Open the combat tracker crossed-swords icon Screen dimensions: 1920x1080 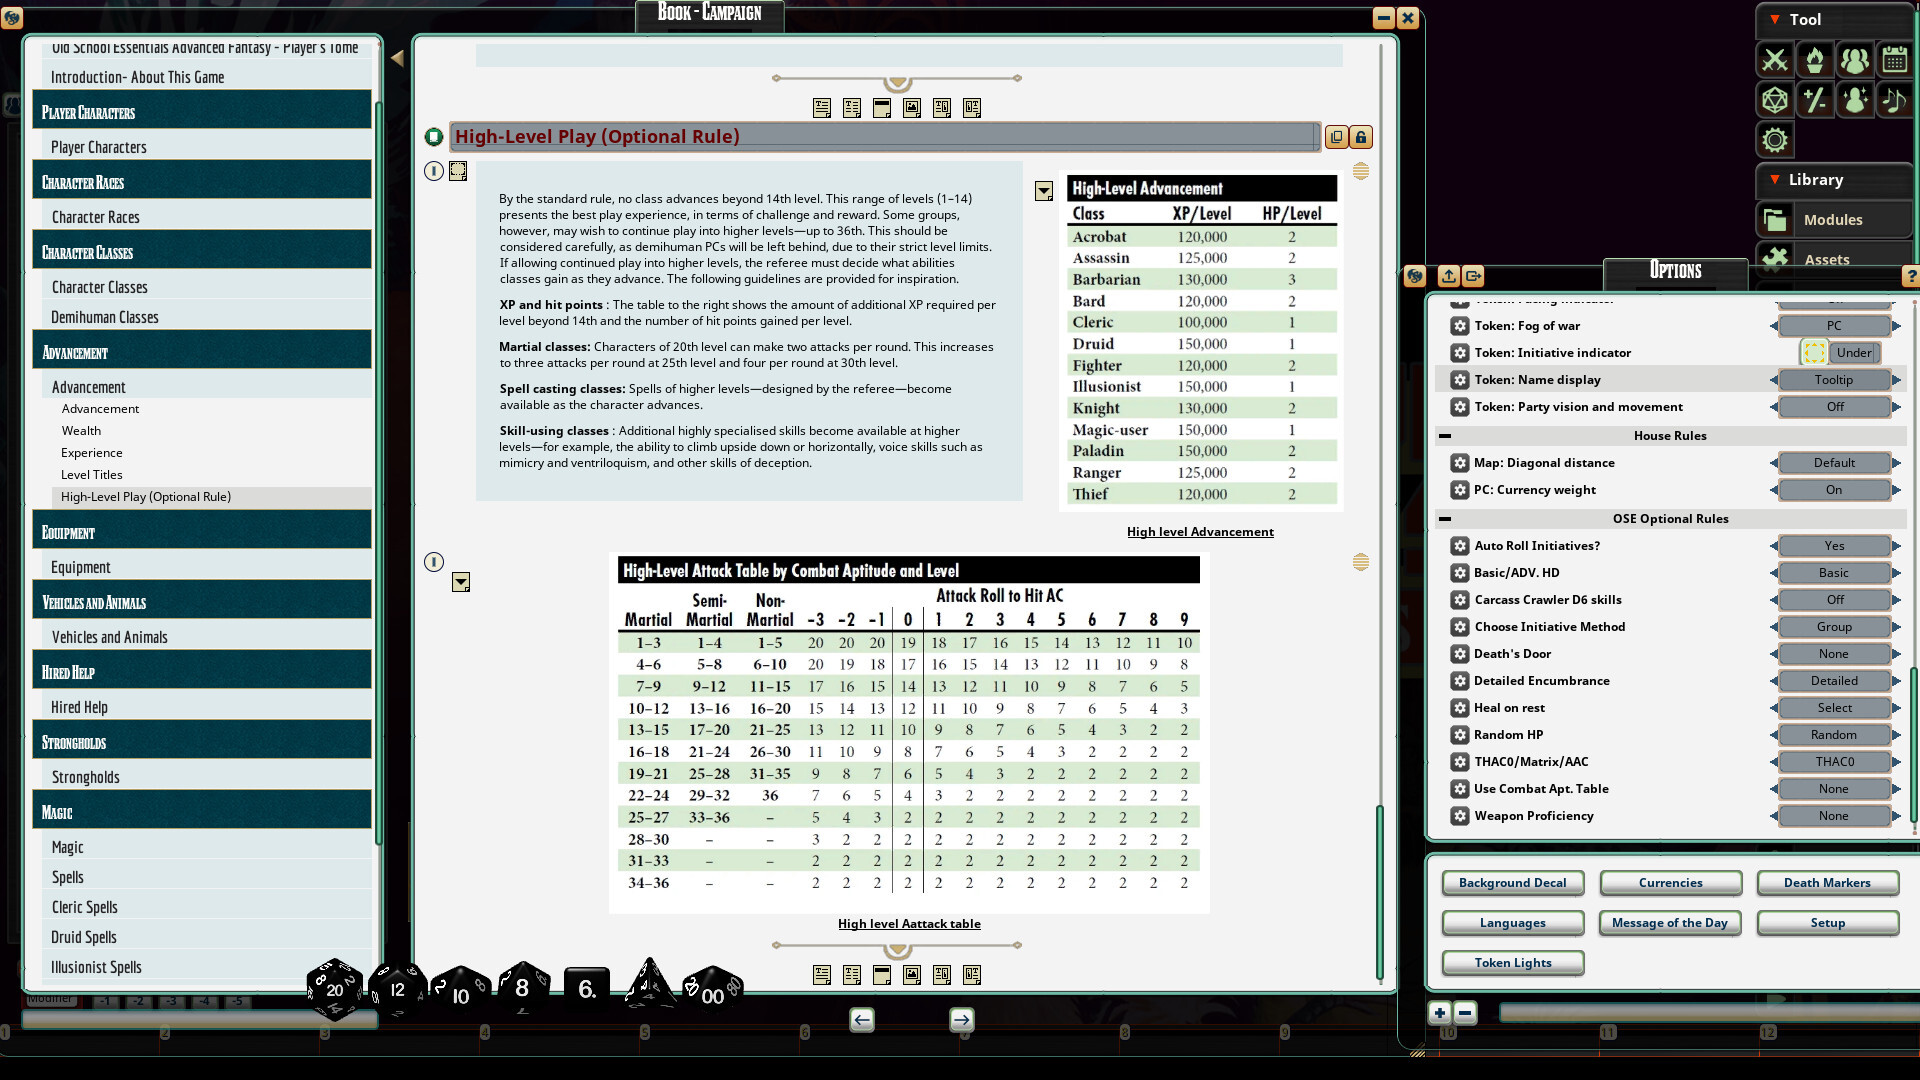(1775, 60)
